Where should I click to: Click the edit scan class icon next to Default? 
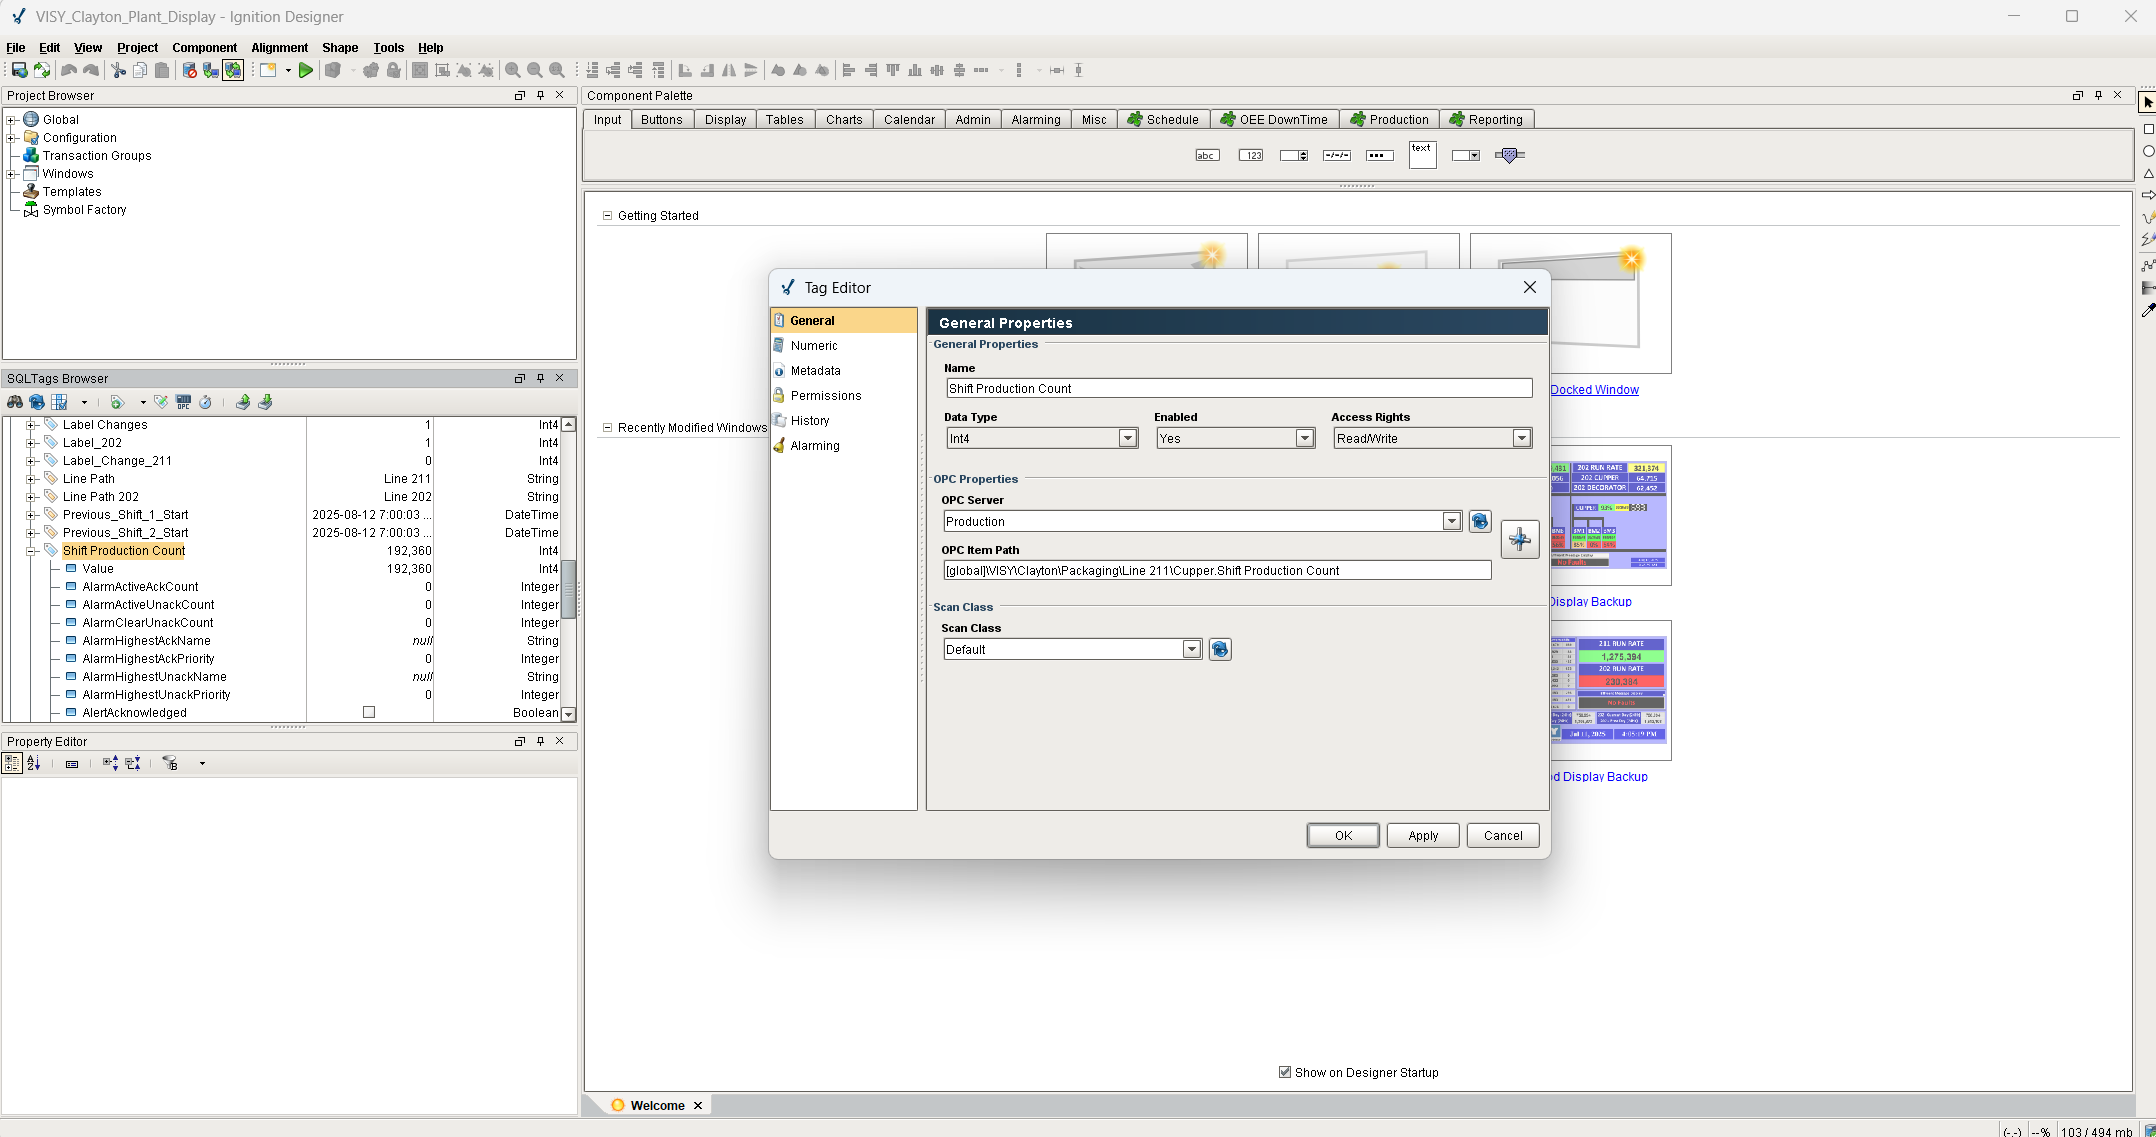(1220, 649)
